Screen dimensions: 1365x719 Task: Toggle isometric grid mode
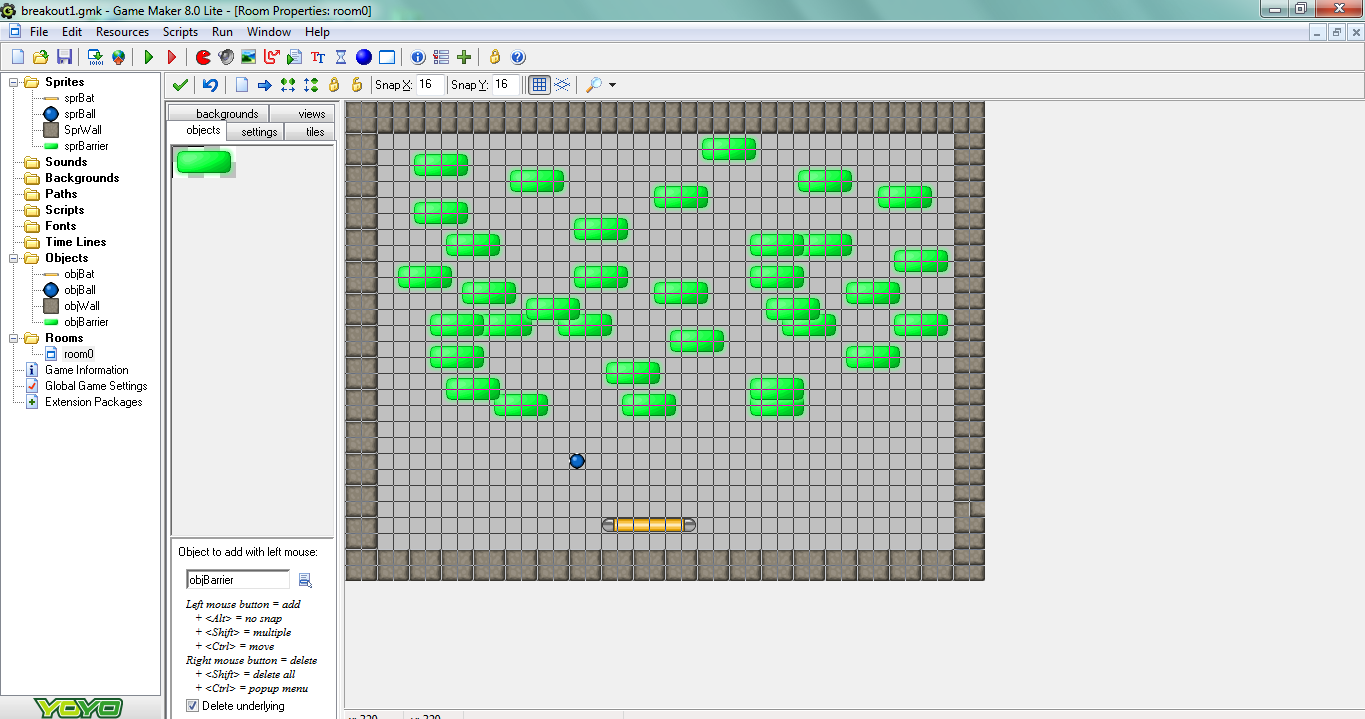point(563,85)
